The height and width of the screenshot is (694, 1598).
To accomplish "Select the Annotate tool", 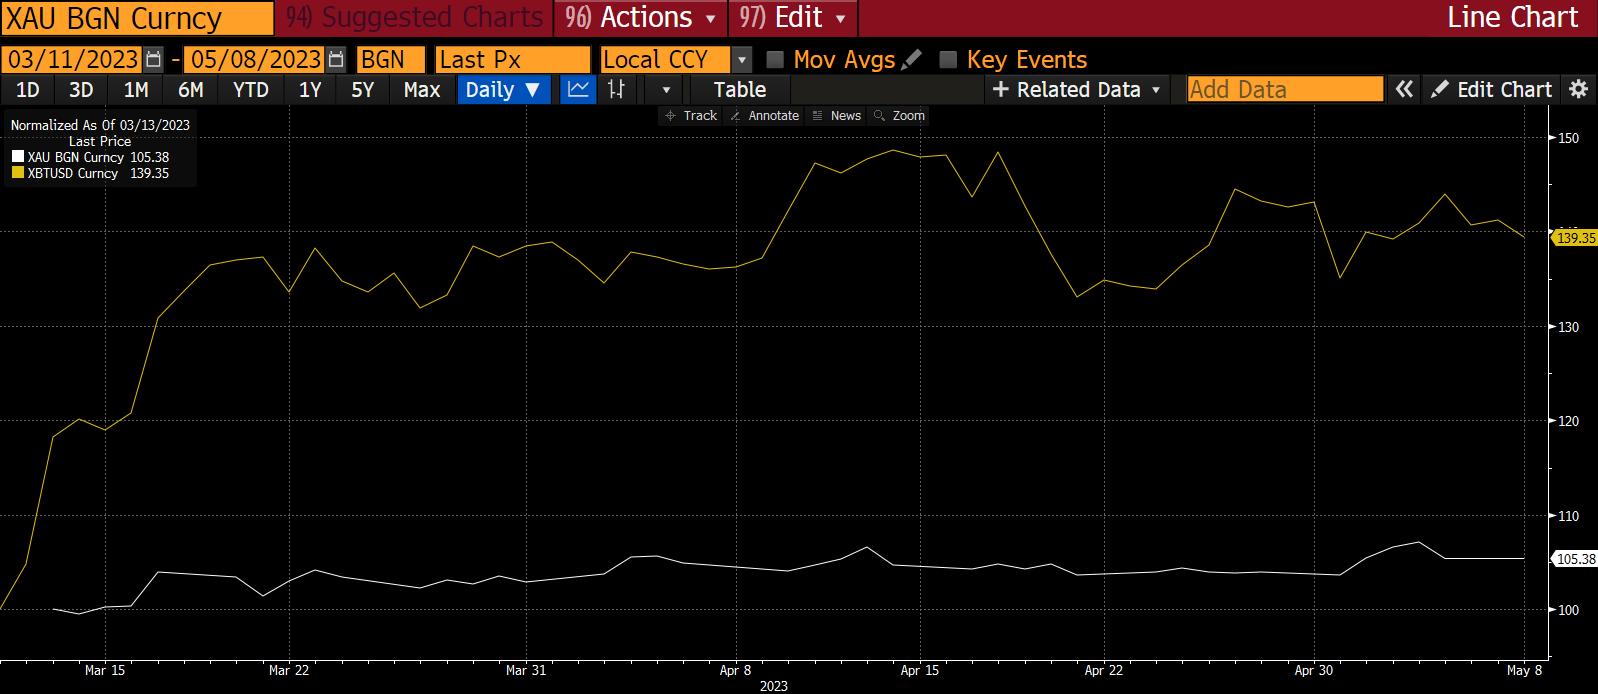I will (x=765, y=116).
